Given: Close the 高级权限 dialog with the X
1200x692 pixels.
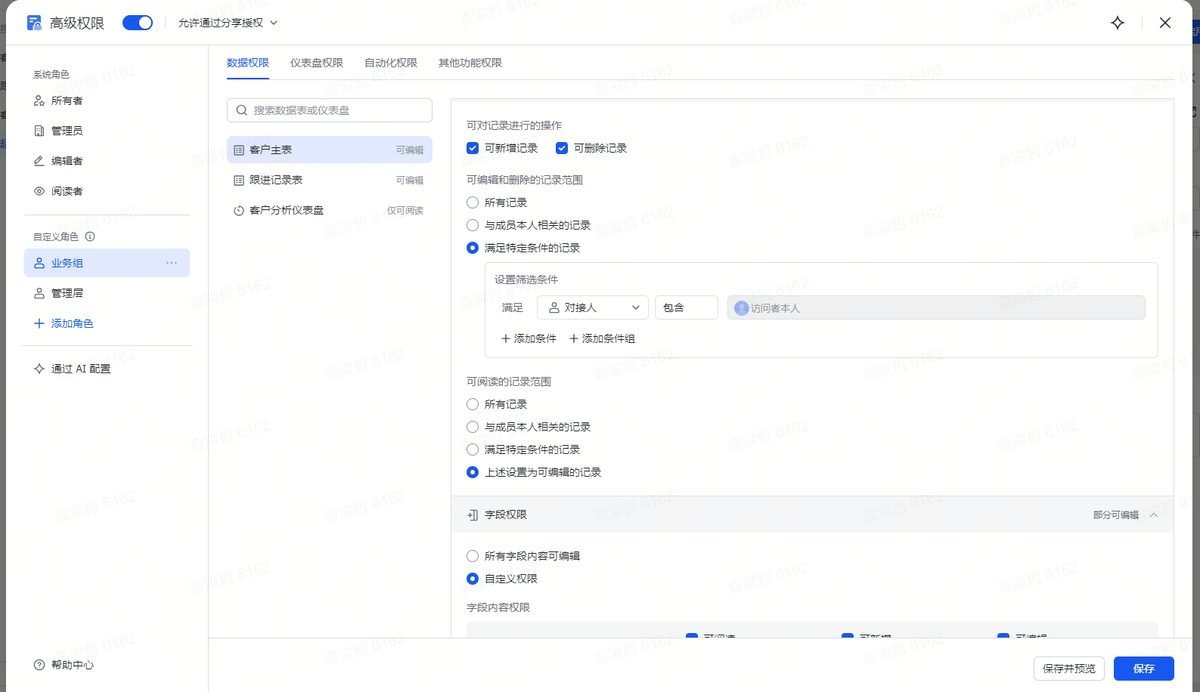Looking at the screenshot, I should 1165,22.
